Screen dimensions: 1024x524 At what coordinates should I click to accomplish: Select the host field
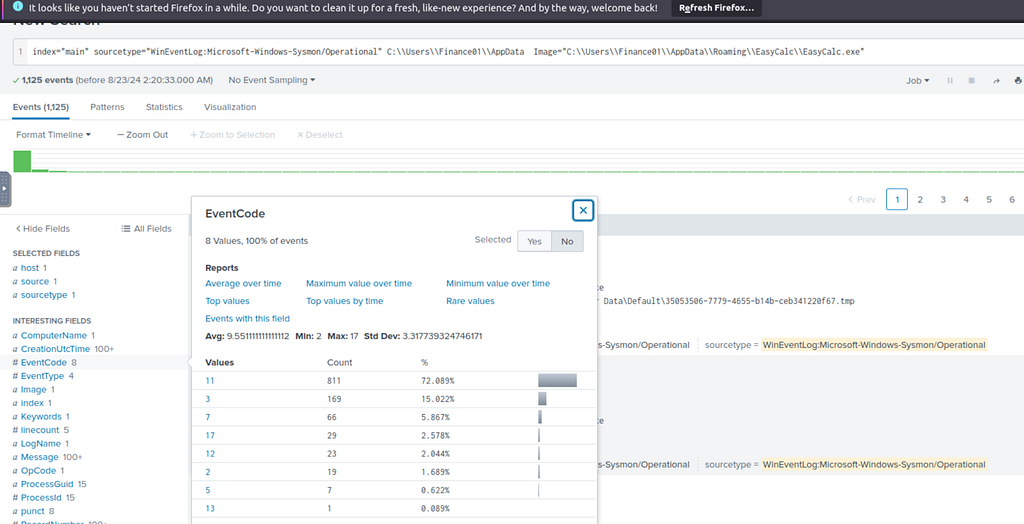[30, 268]
